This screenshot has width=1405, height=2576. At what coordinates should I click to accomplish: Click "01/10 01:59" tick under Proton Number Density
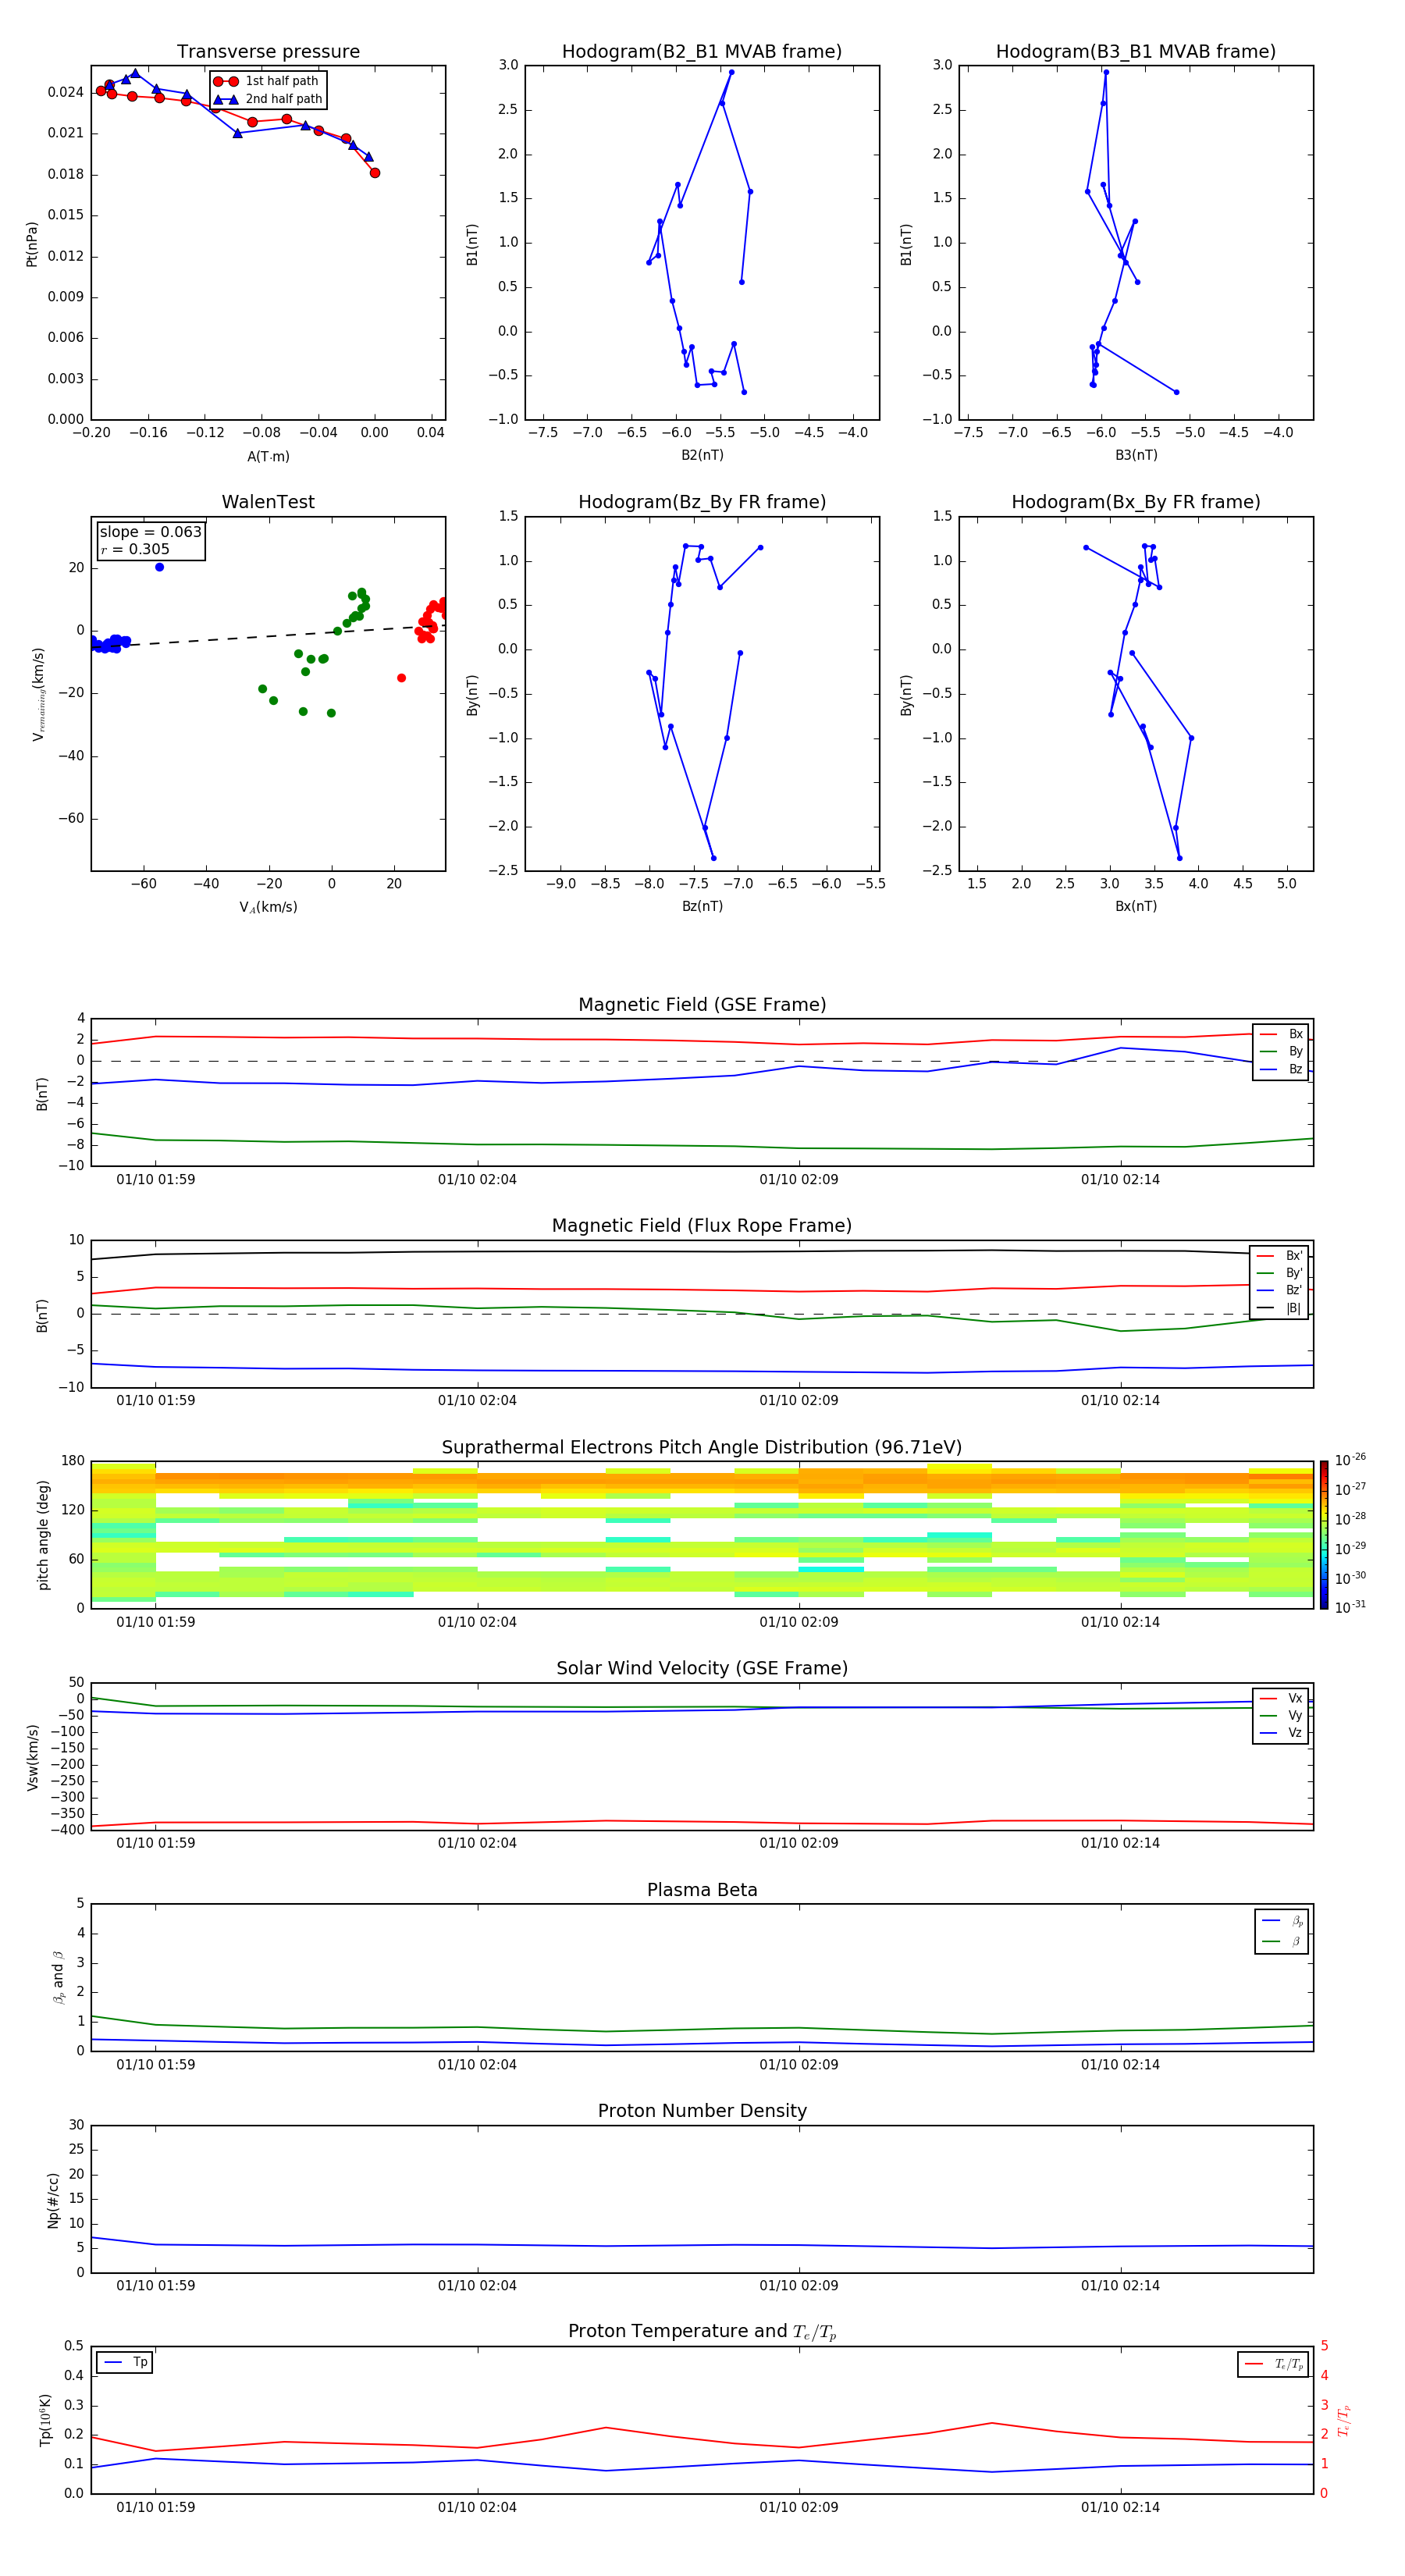click(x=156, y=2285)
